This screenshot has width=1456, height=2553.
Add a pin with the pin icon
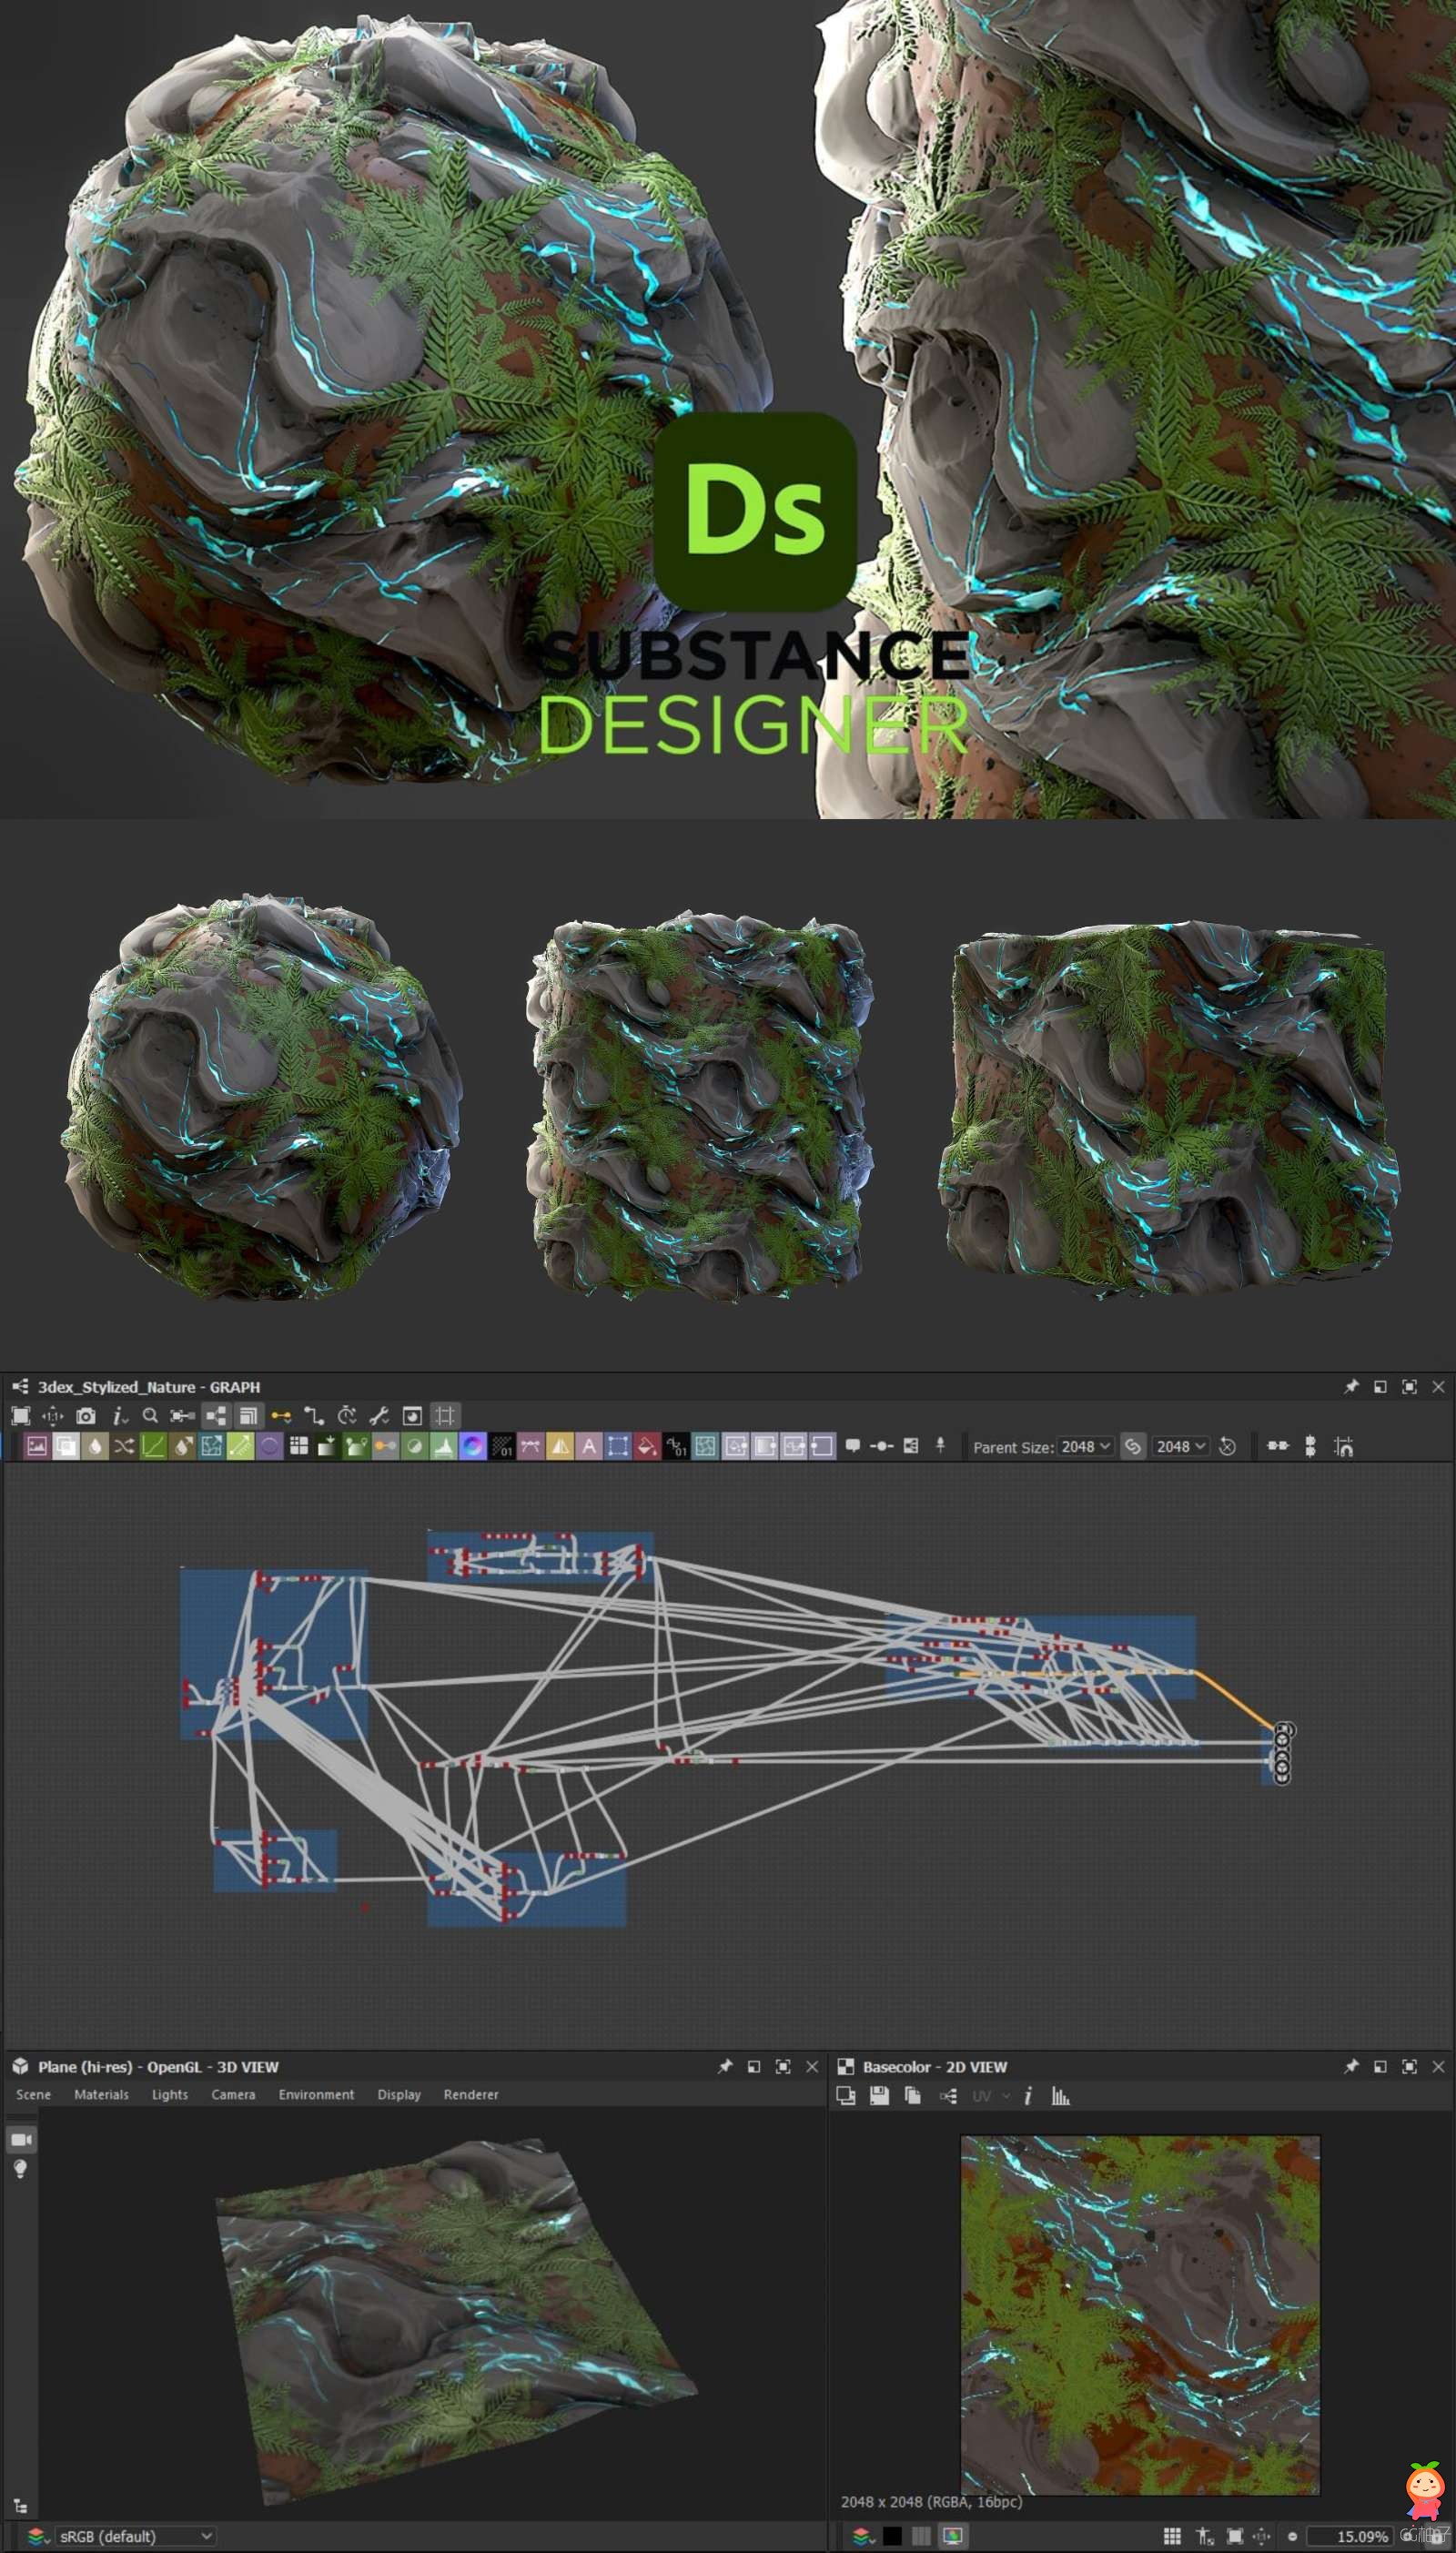click(x=940, y=1446)
